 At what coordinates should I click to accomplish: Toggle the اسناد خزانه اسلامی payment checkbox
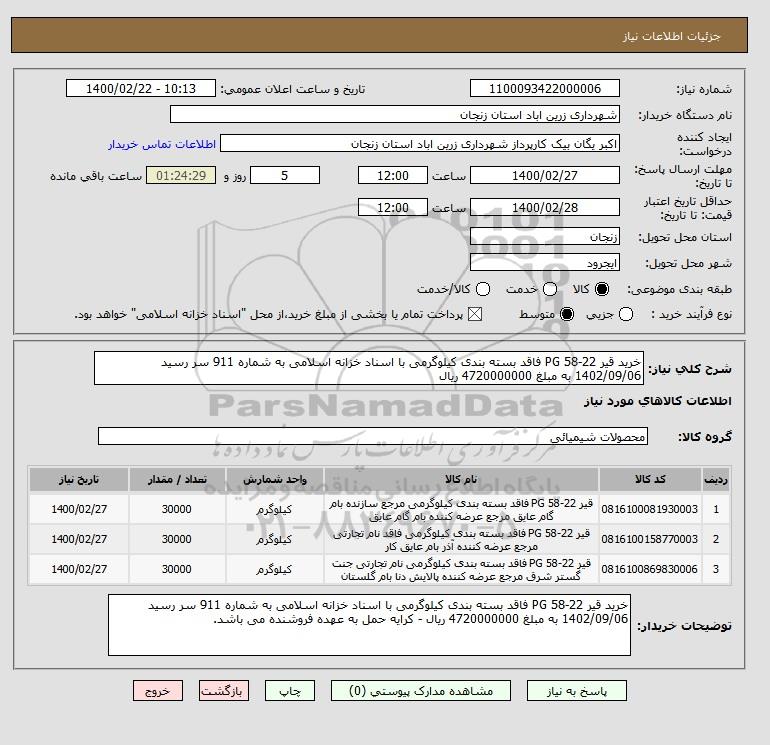pos(475,314)
